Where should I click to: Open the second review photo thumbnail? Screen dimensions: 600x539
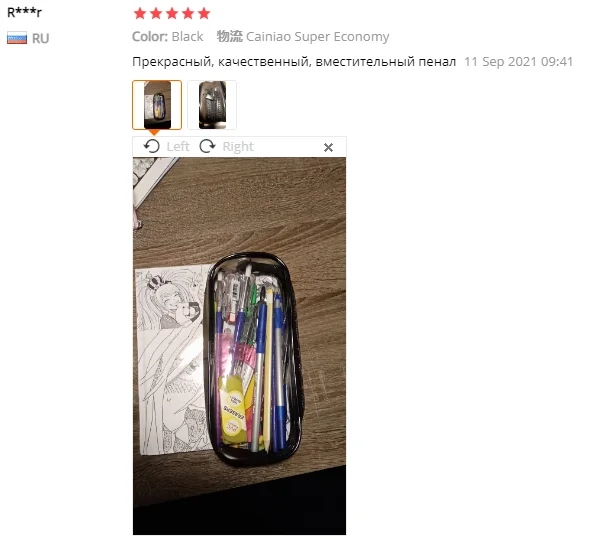[212, 105]
